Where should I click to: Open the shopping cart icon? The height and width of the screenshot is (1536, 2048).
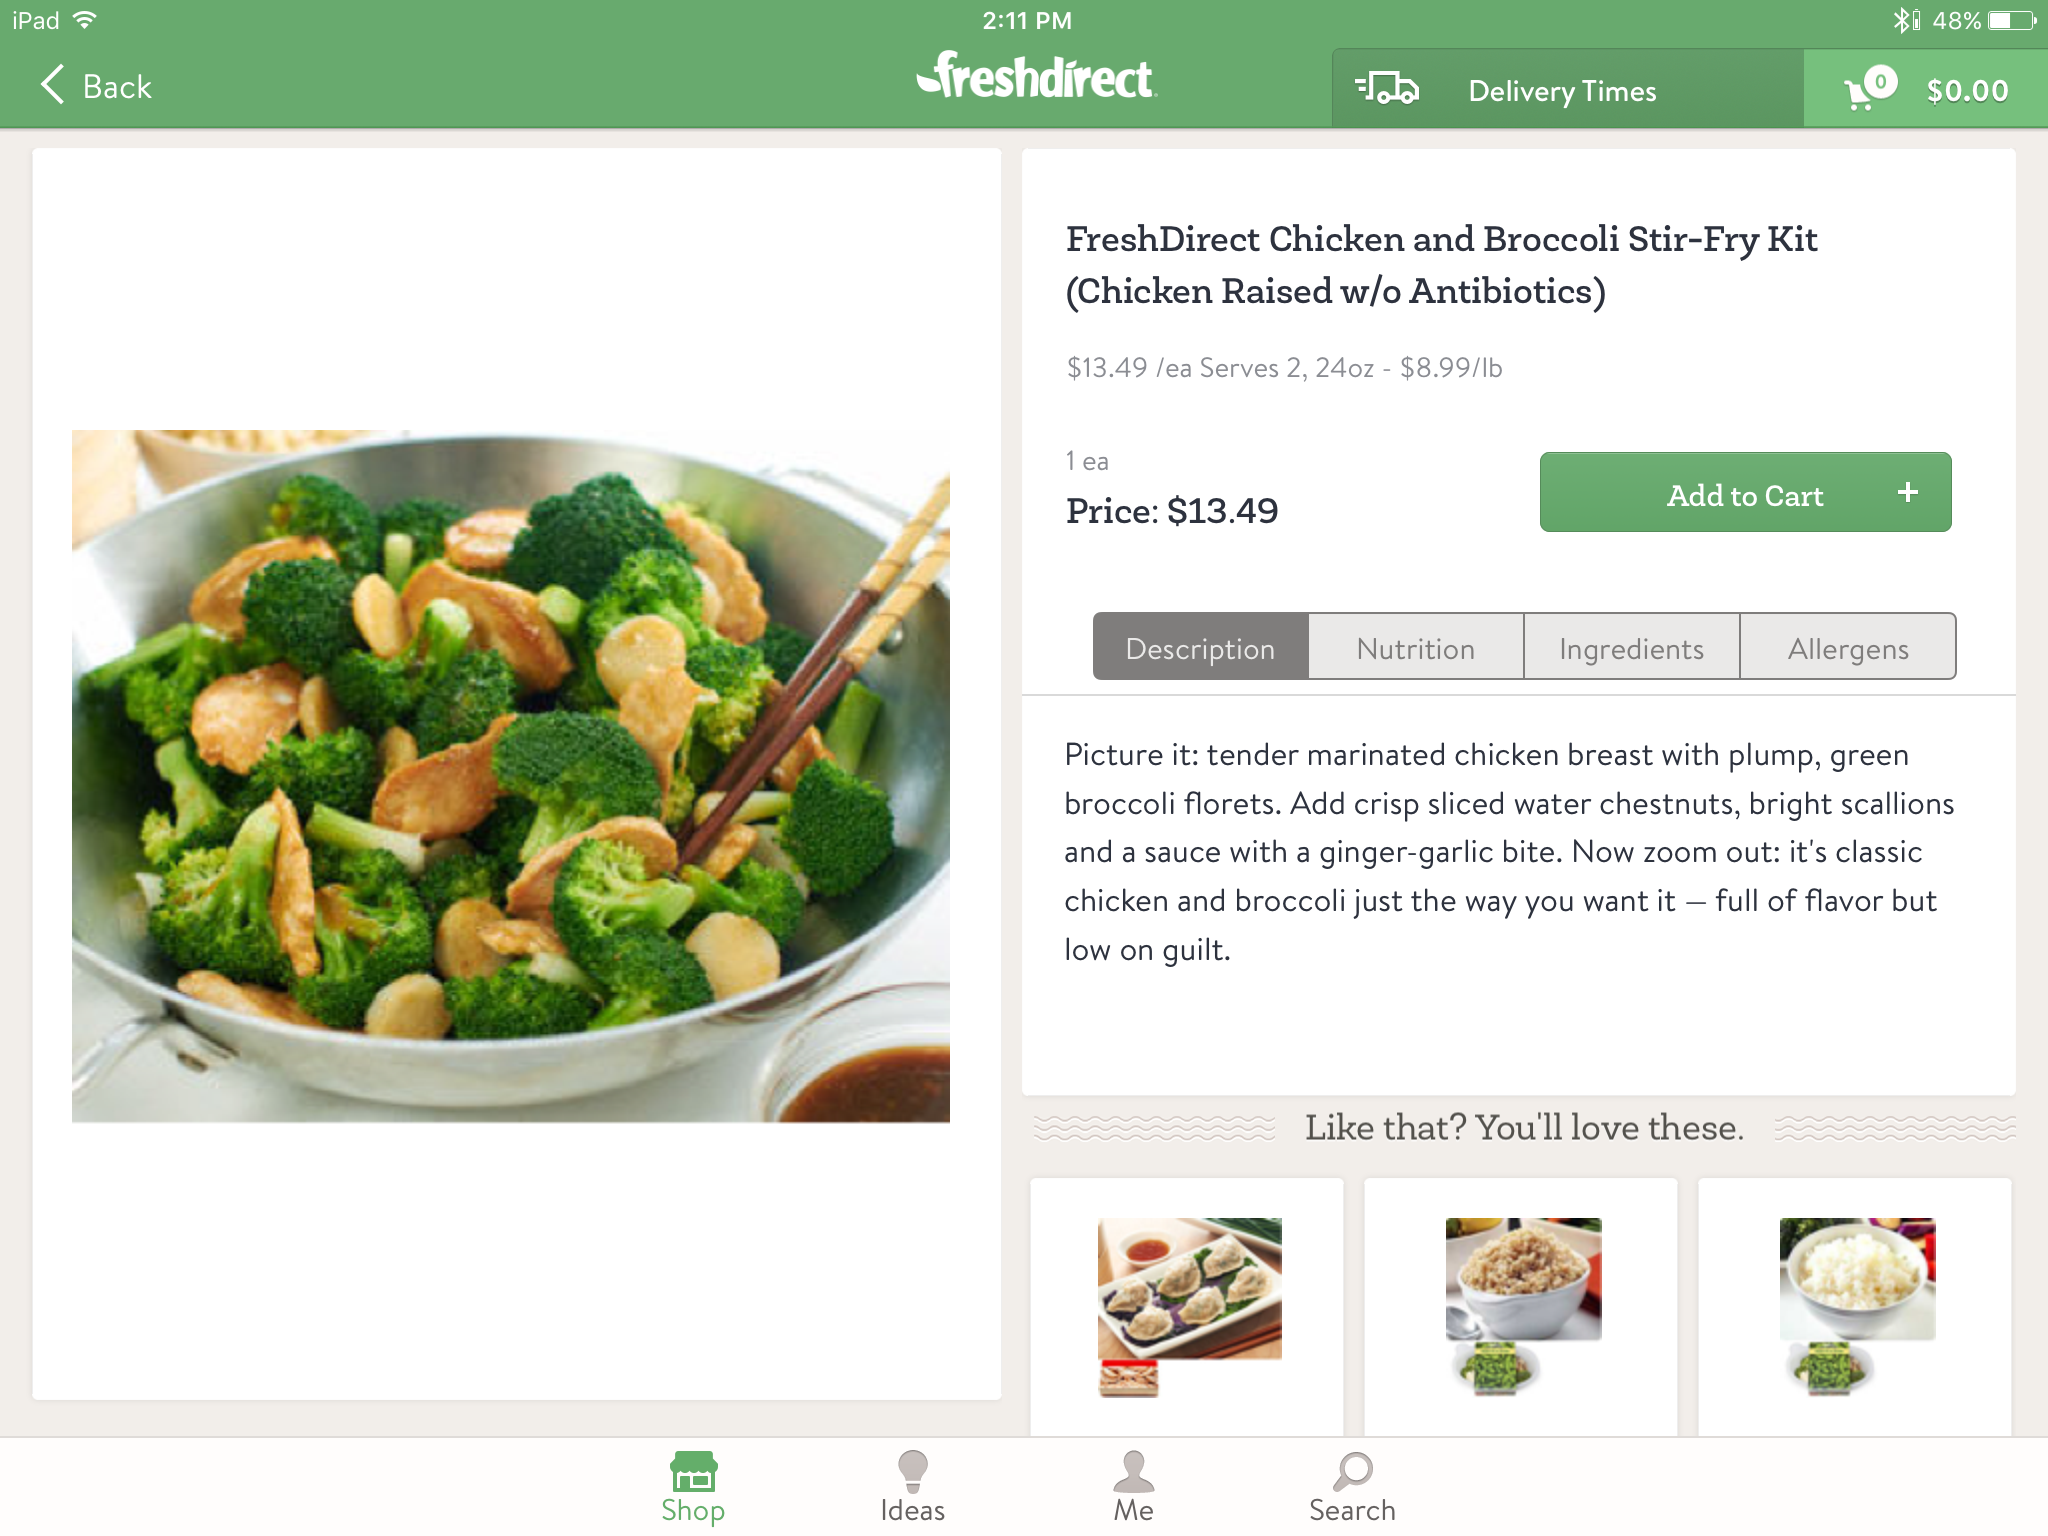coord(1866,89)
